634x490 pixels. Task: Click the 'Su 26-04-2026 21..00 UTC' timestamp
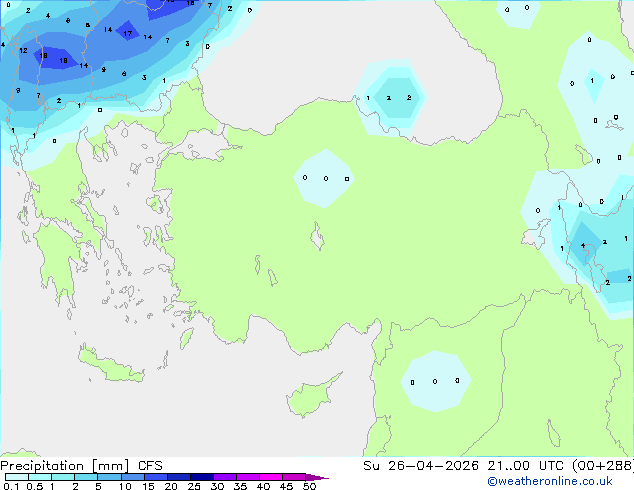point(463,466)
